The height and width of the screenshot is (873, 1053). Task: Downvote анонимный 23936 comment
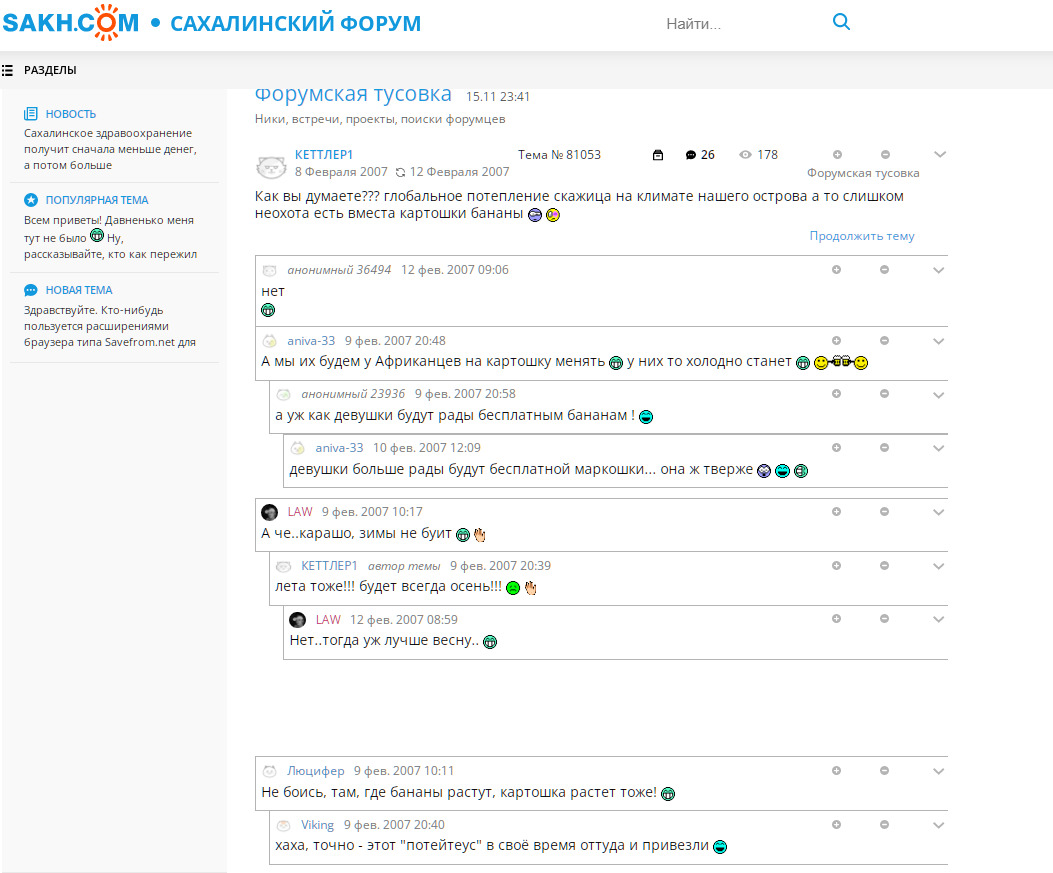(884, 394)
